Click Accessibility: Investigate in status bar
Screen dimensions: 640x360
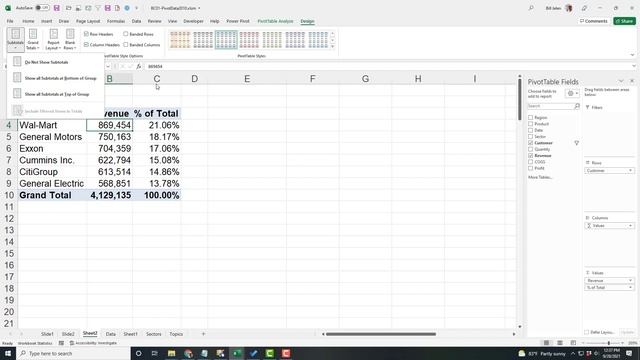pyautogui.click(x=93, y=343)
